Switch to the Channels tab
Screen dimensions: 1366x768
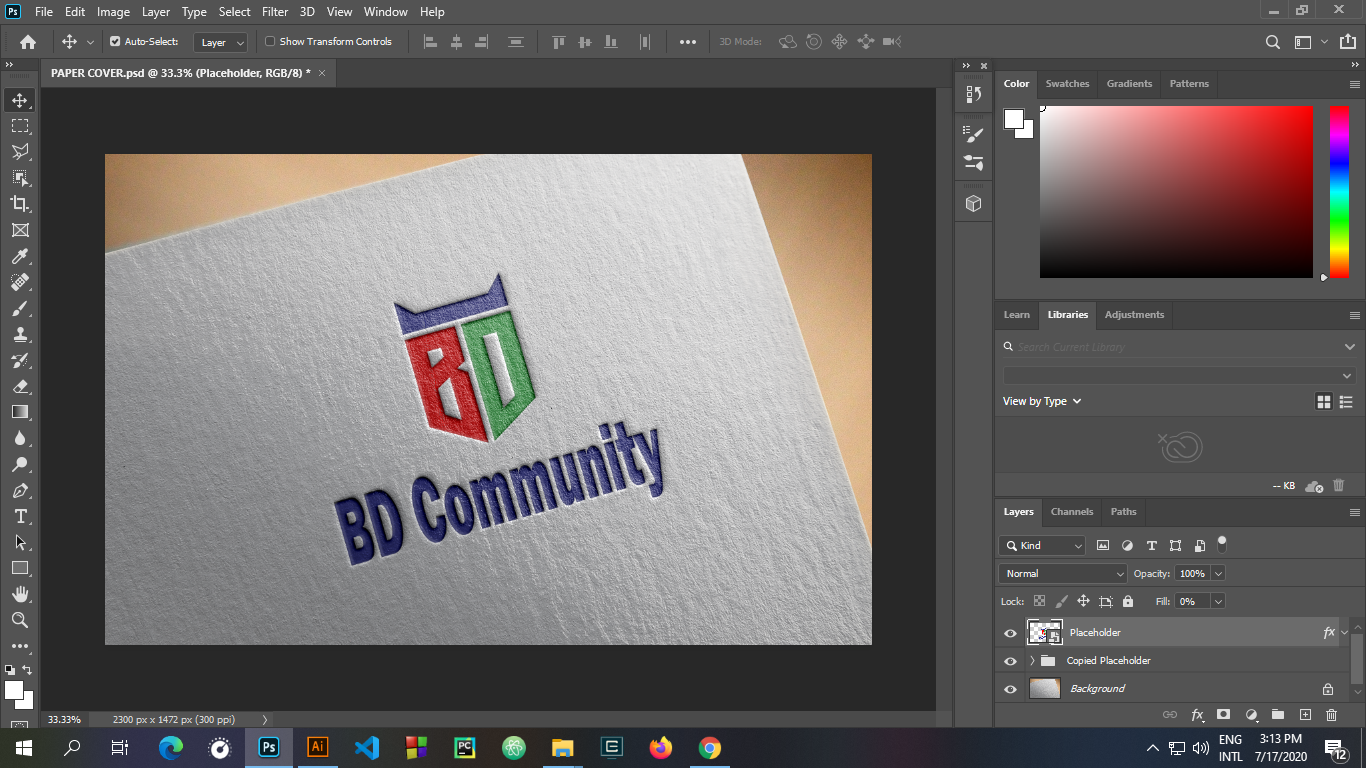point(1072,512)
